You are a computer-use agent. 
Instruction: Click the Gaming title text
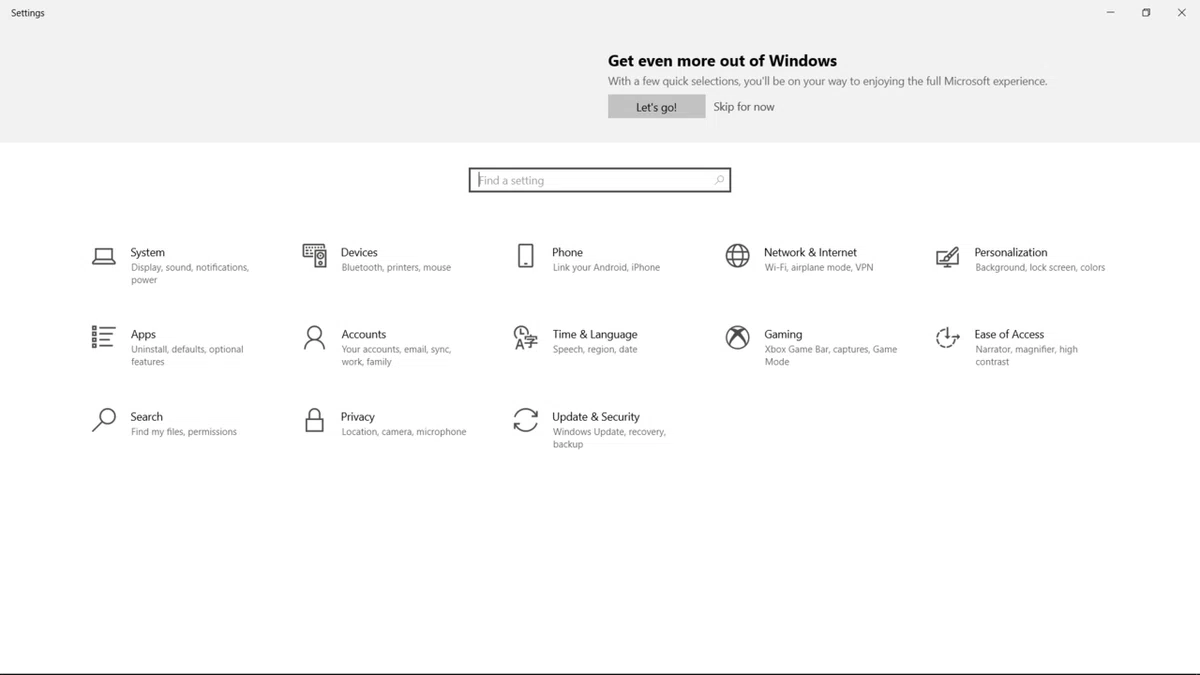pyautogui.click(x=783, y=335)
